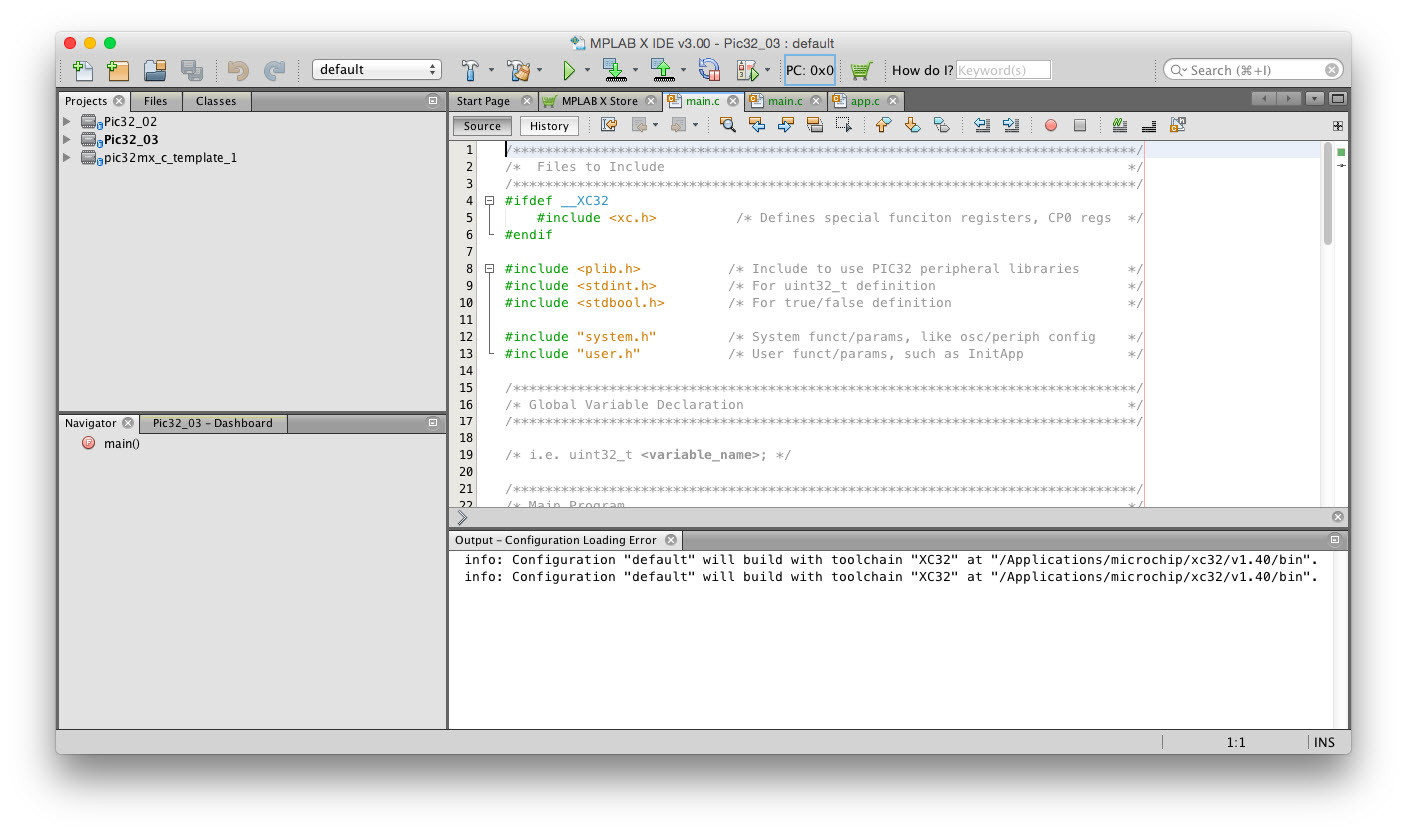Collapse the #ifdef __XC32 code fold
The height and width of the screenshot is (835, 1408).
coord(490,201)
